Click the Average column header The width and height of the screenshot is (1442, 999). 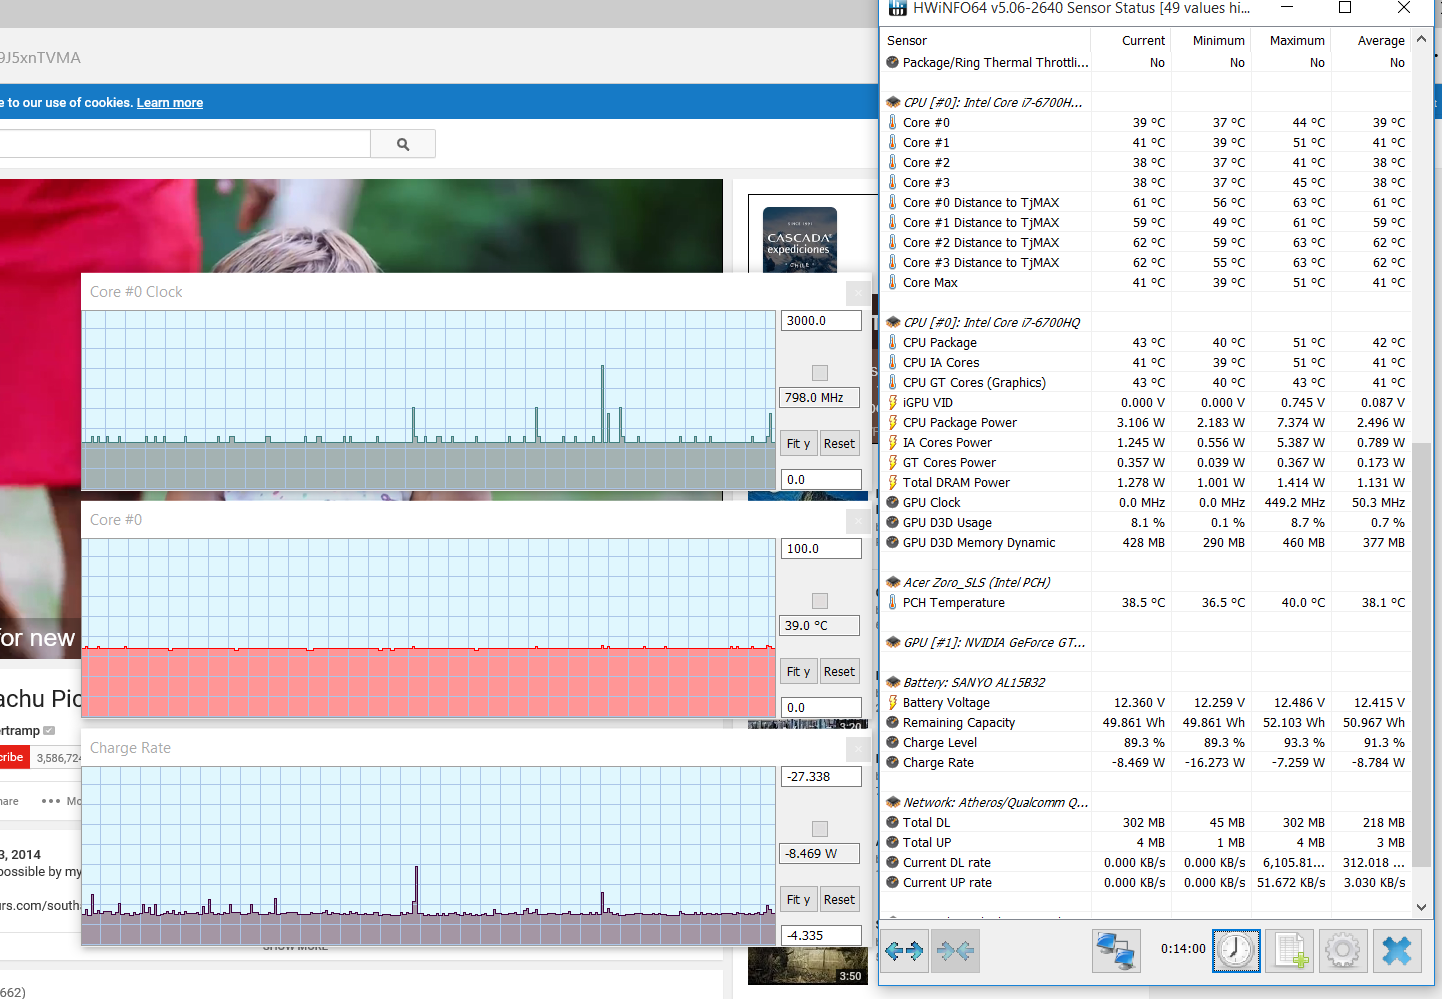[1371, 41]
